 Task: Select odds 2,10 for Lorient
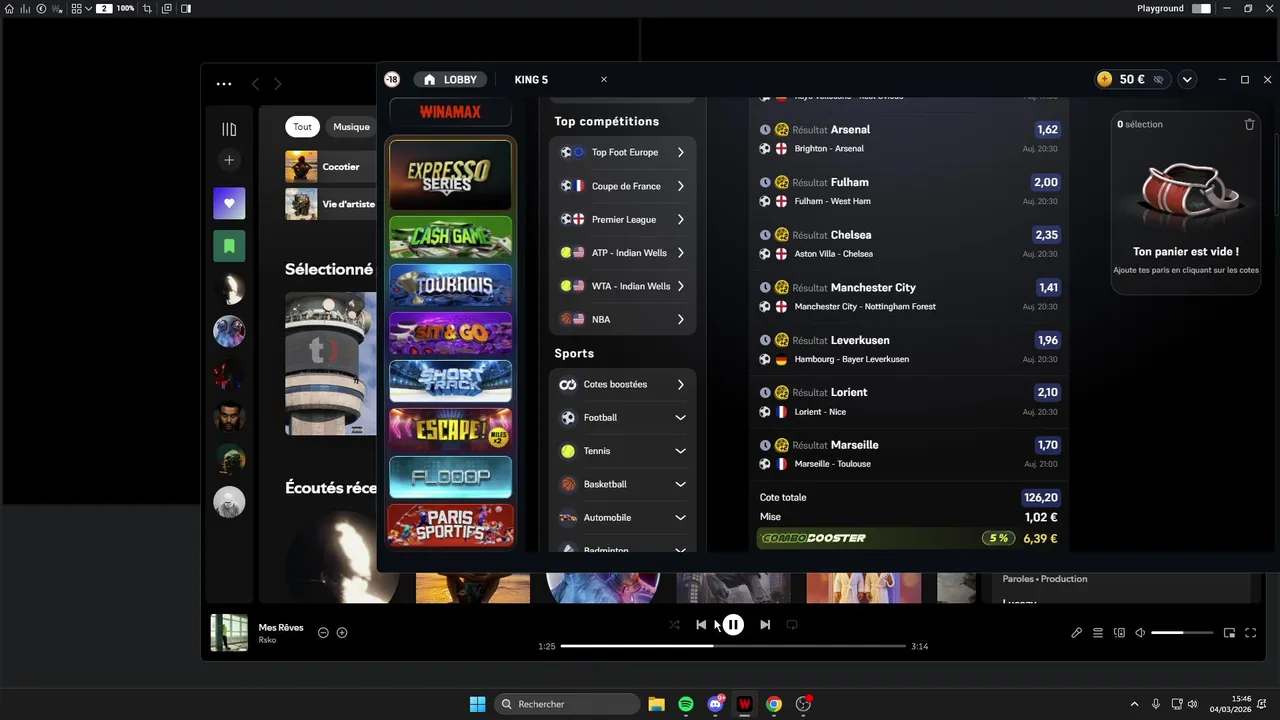(1047, 393)
